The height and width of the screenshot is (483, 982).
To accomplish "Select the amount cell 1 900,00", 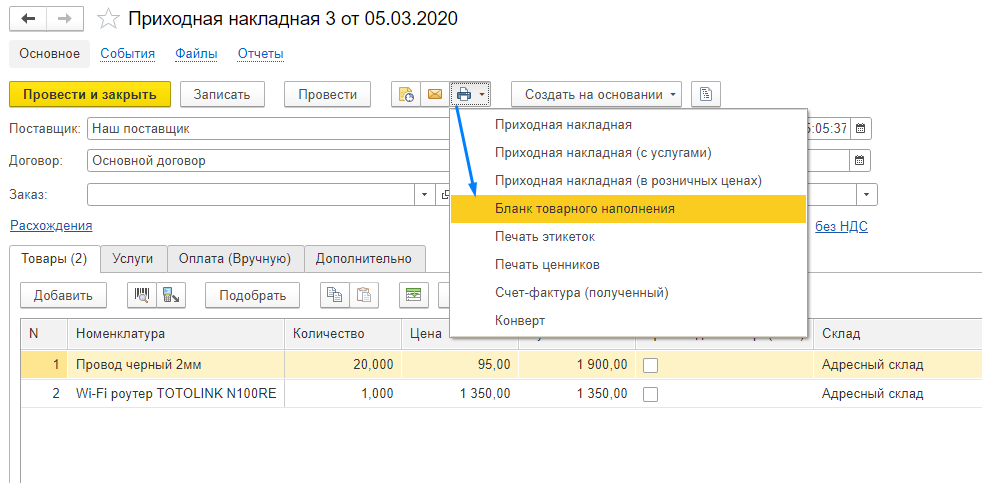I will tap(577, 365).
